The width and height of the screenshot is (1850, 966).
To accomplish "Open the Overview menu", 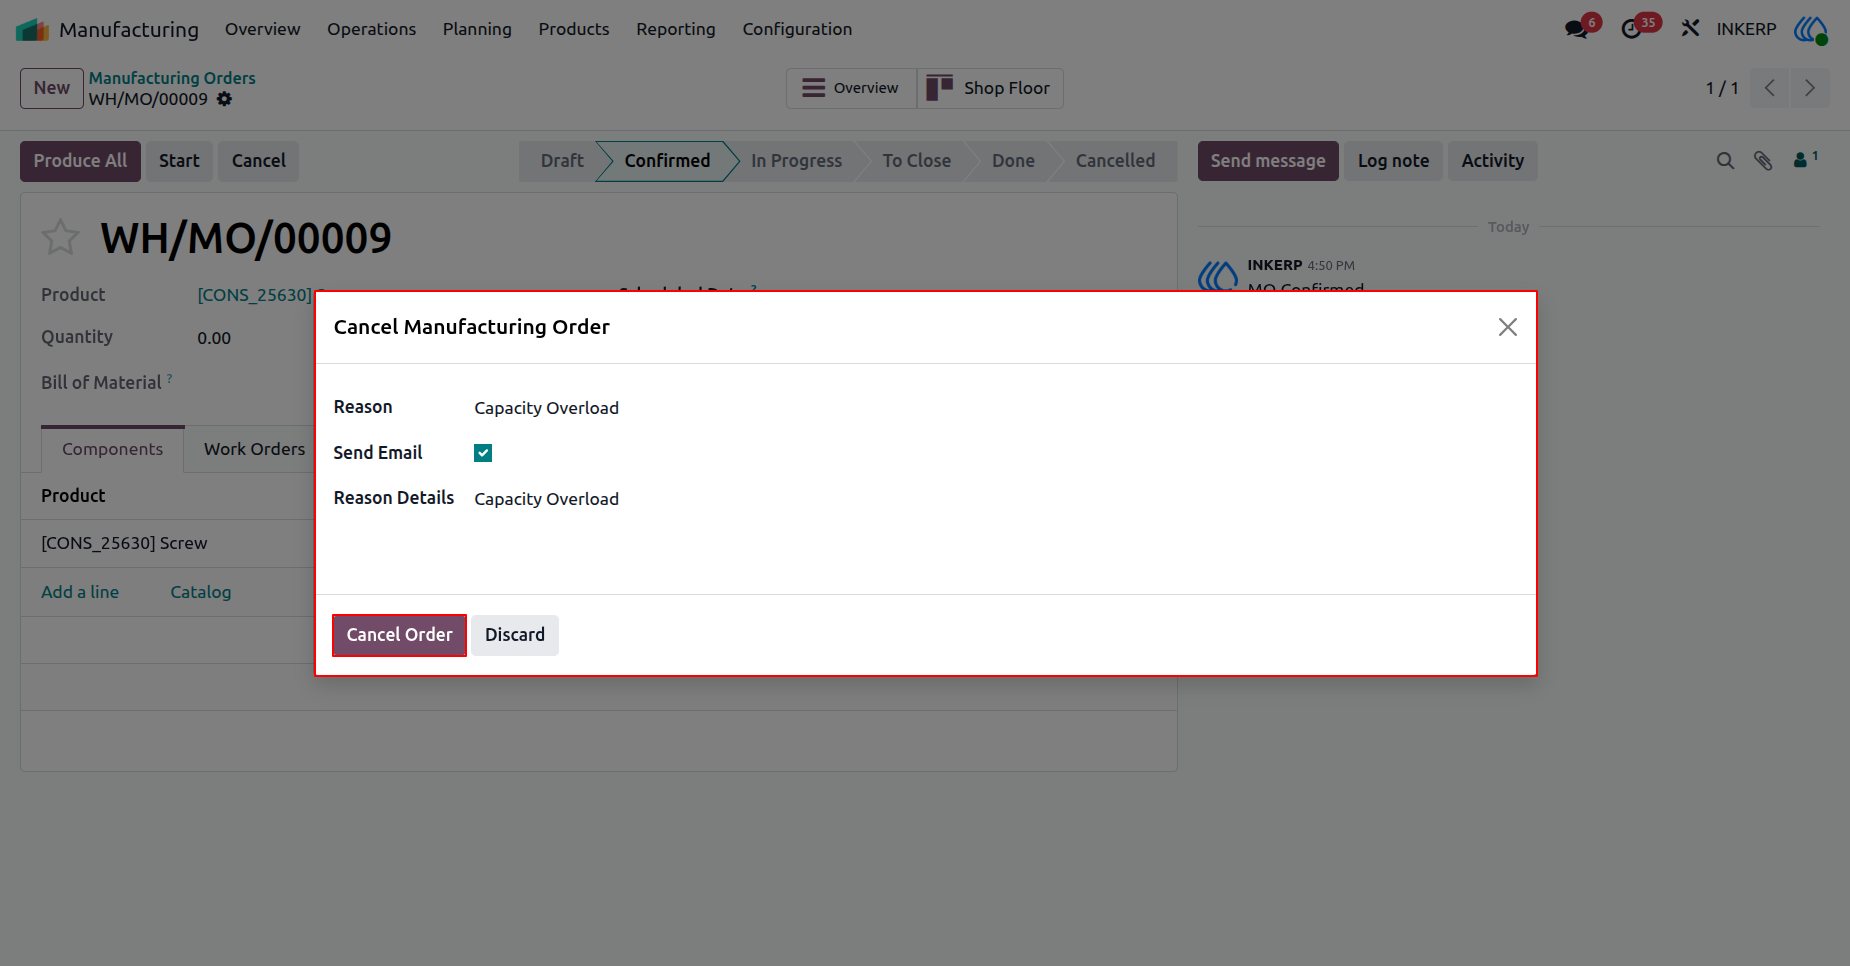I will tap(262, 29).
